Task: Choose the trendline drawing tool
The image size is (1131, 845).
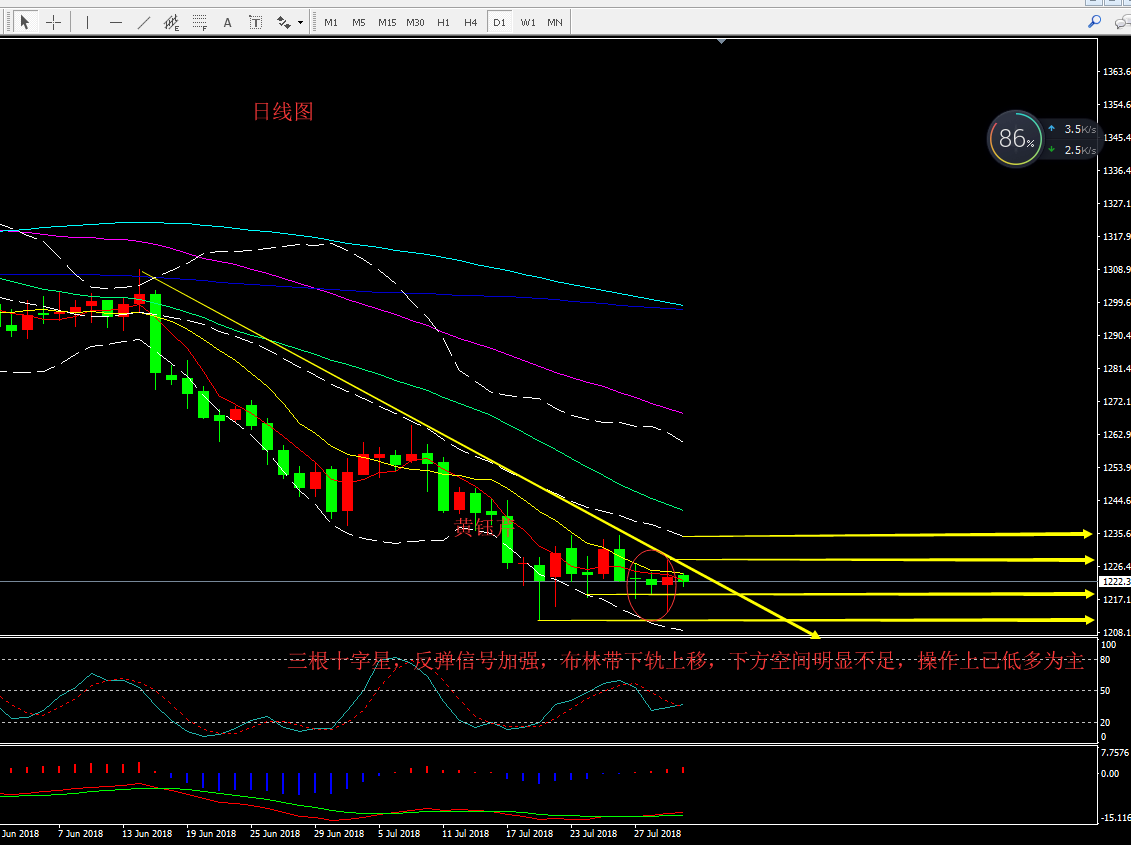Action: pos(144,22)
